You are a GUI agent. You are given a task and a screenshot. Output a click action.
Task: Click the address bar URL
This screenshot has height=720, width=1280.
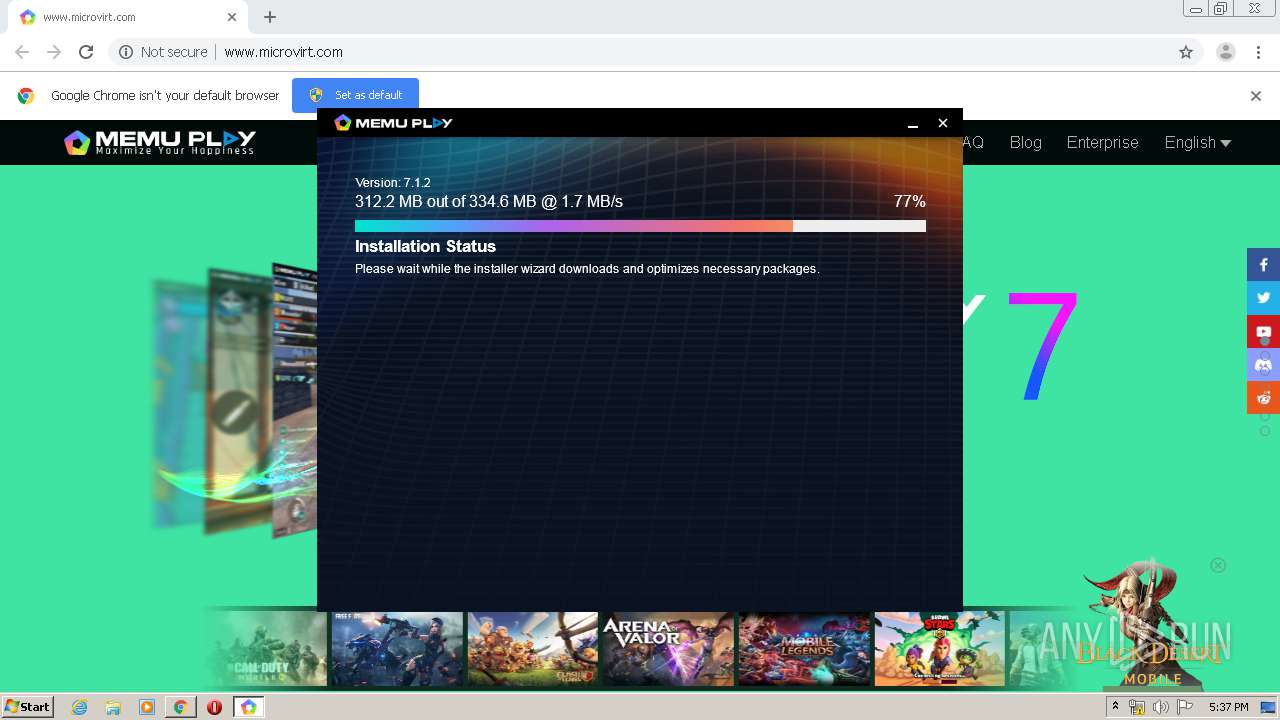283,52
